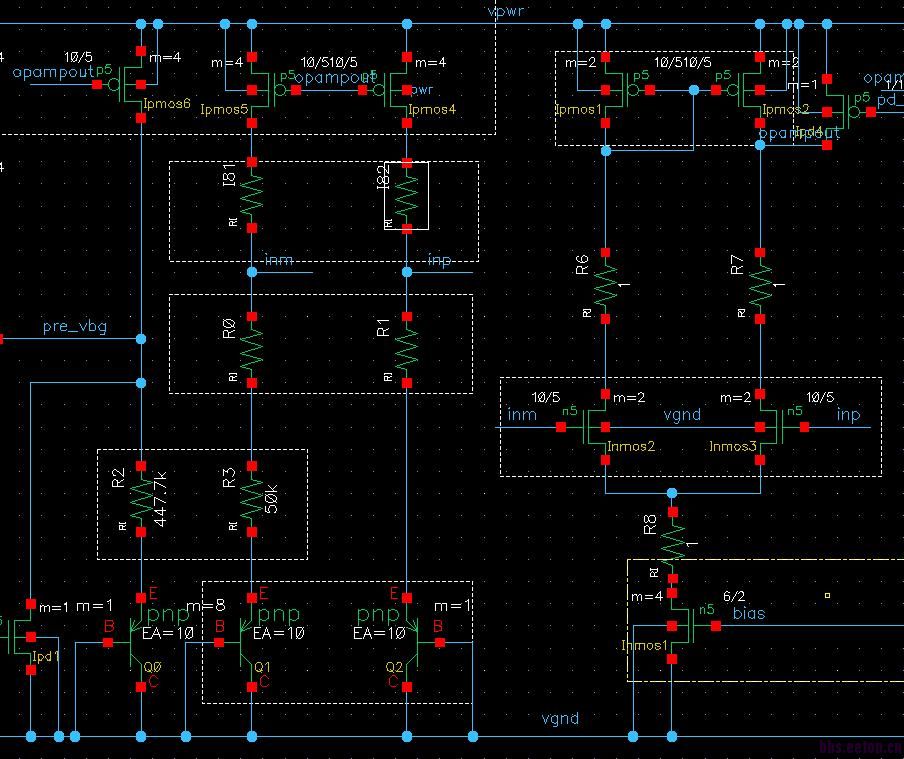The height and width of the screenshot is (759, 904).
Task: Click the Inmos2 NMOS transistor
Action: tap(598, 427)
